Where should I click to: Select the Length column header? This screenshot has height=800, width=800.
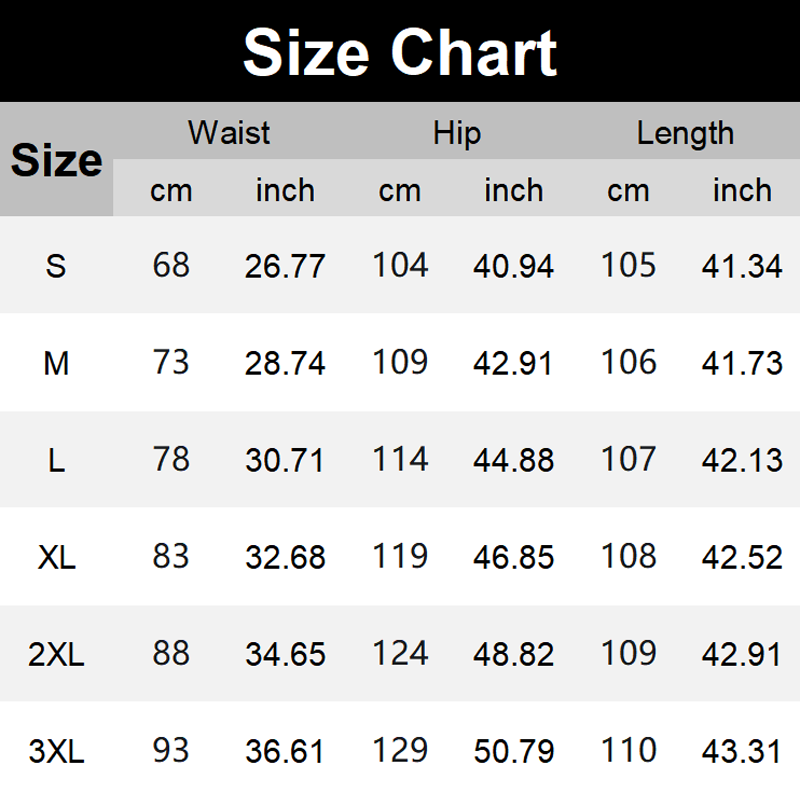pyautogui.click(x=685, y=133)
